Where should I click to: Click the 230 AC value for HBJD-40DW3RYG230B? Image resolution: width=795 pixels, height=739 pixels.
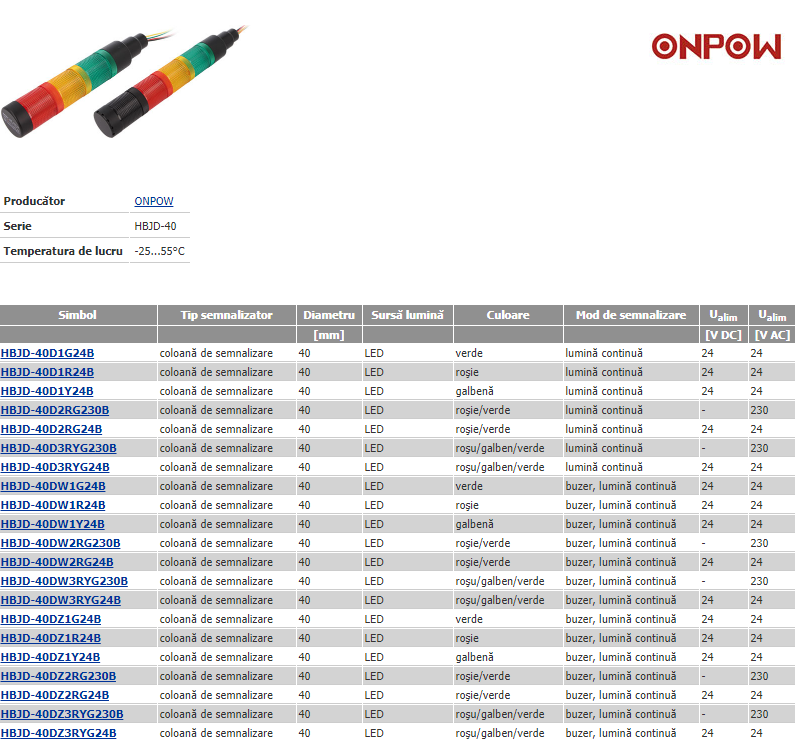(x=760, y=581)
